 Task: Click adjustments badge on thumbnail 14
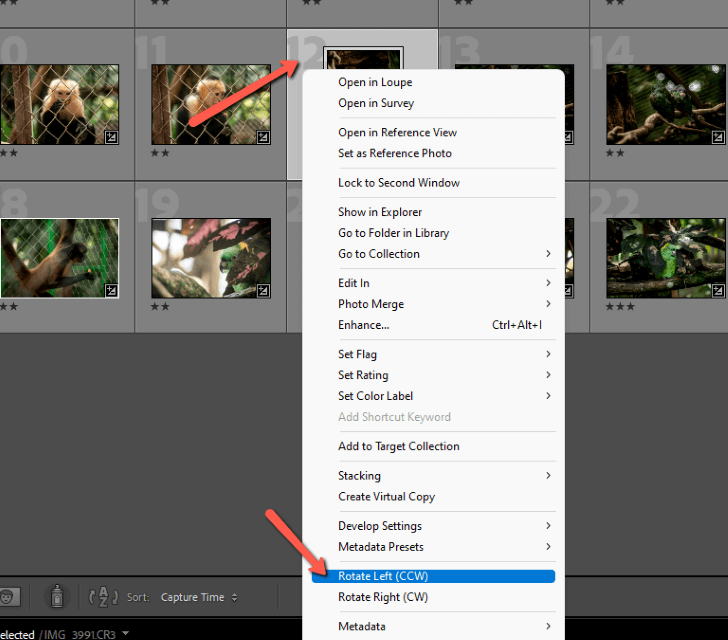[x=718, y=137]
